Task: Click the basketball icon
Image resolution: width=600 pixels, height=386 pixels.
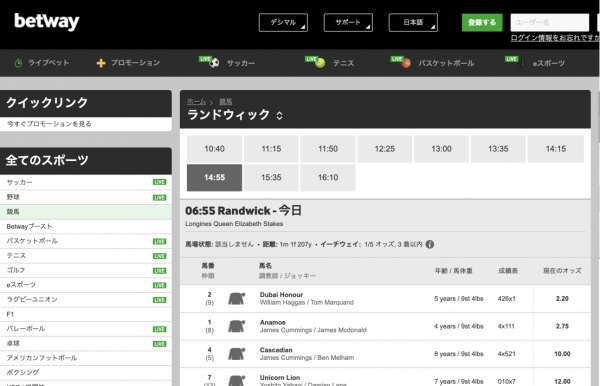Action: (406, 63)
